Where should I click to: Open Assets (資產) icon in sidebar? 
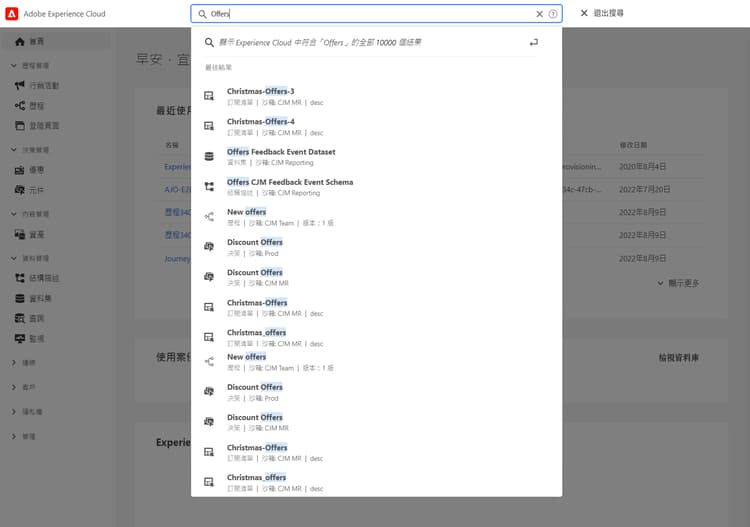tap(20, 234)
